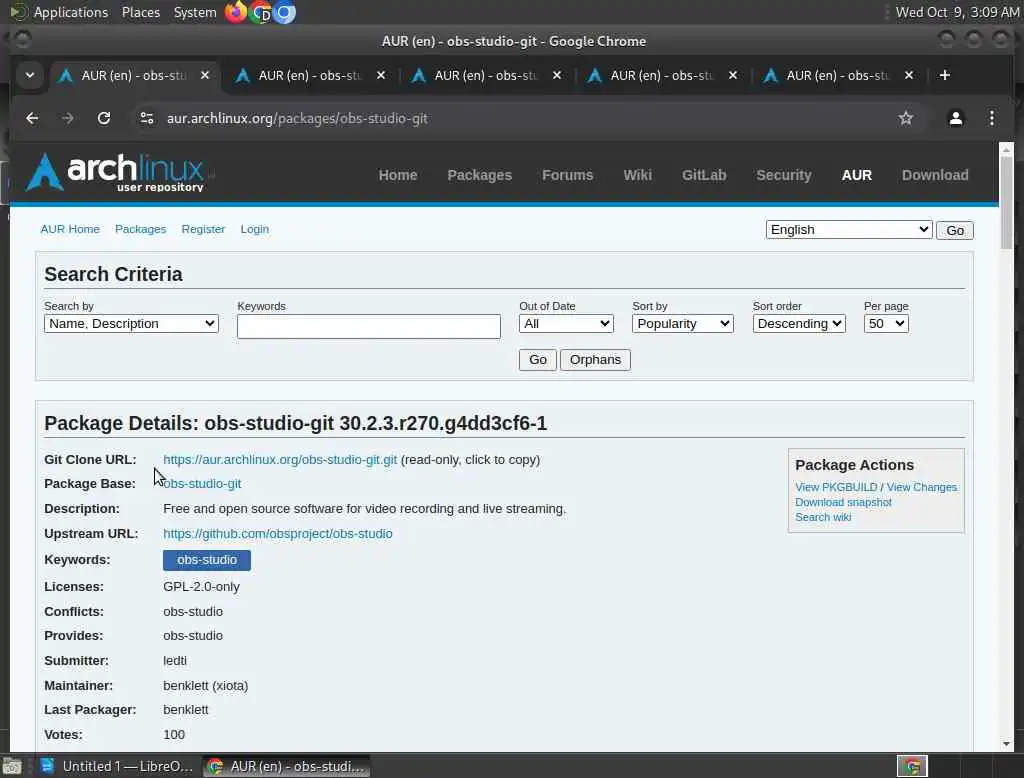Viewport: 1024px width, 778px height.
Task: Open Search wiki link
Action: (x=823, y=517)
